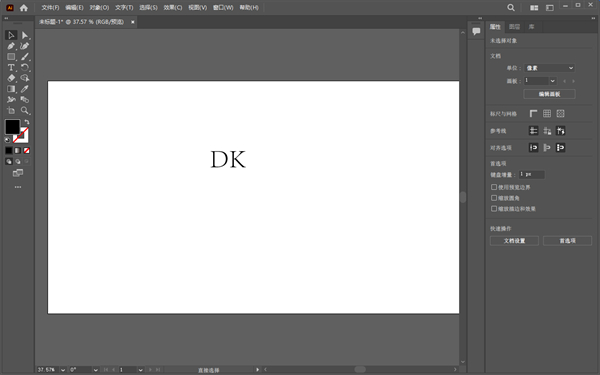Select the Artboard tool
Image resolution: width=600 pixels, height=375 pixels.
pos(11,111)
